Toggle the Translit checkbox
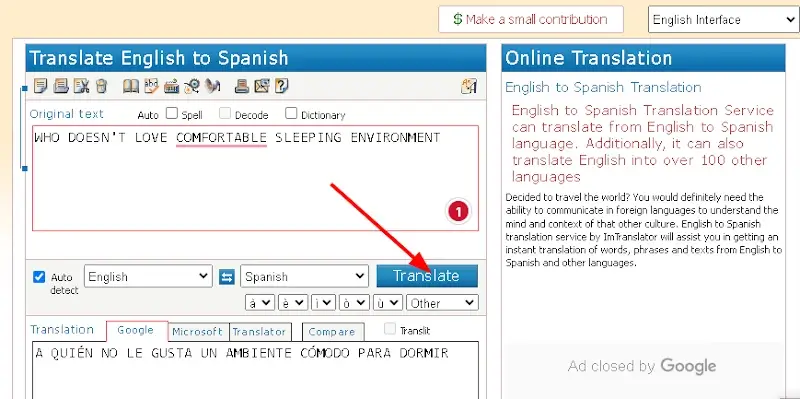 click(x=390, y=329)
